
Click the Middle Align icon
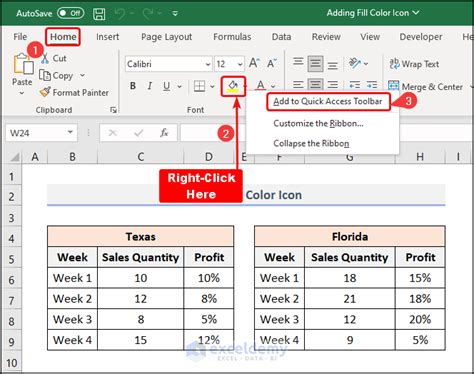coord(315,63)
